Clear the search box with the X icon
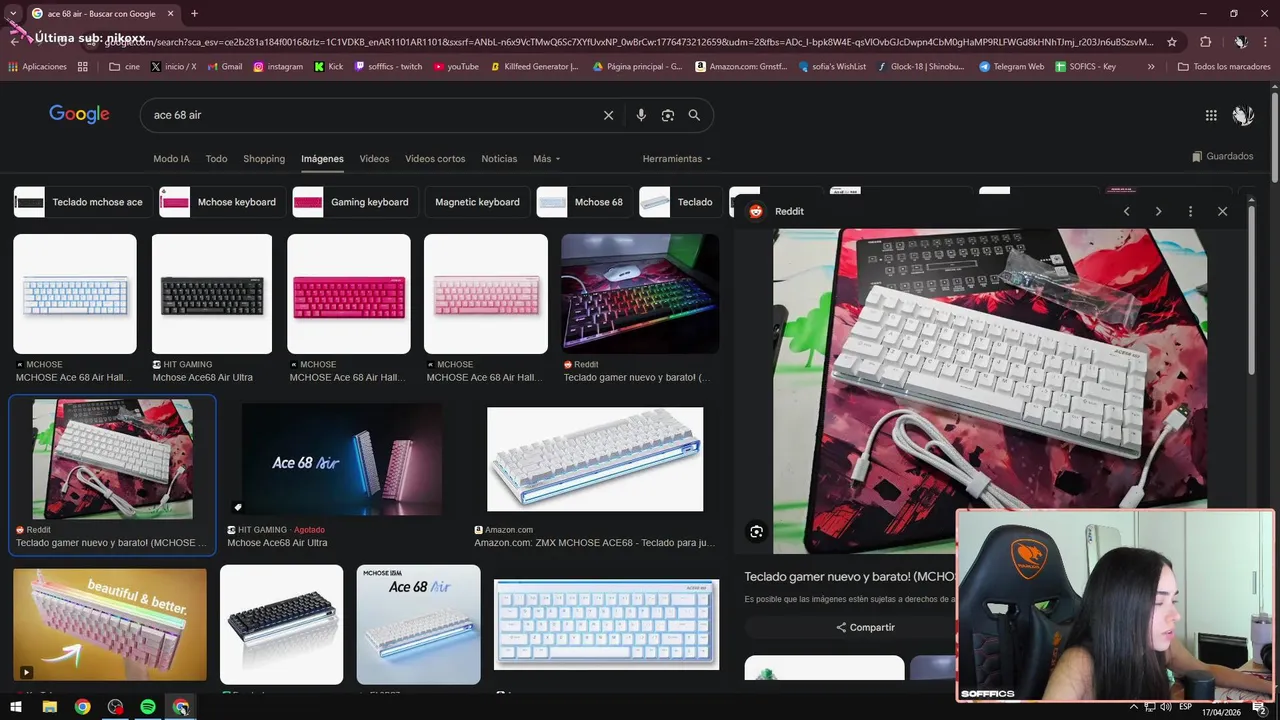Image resolution: width=1280 pixels, height=720 pixels. pyautogui.click(x=608, y=115)
